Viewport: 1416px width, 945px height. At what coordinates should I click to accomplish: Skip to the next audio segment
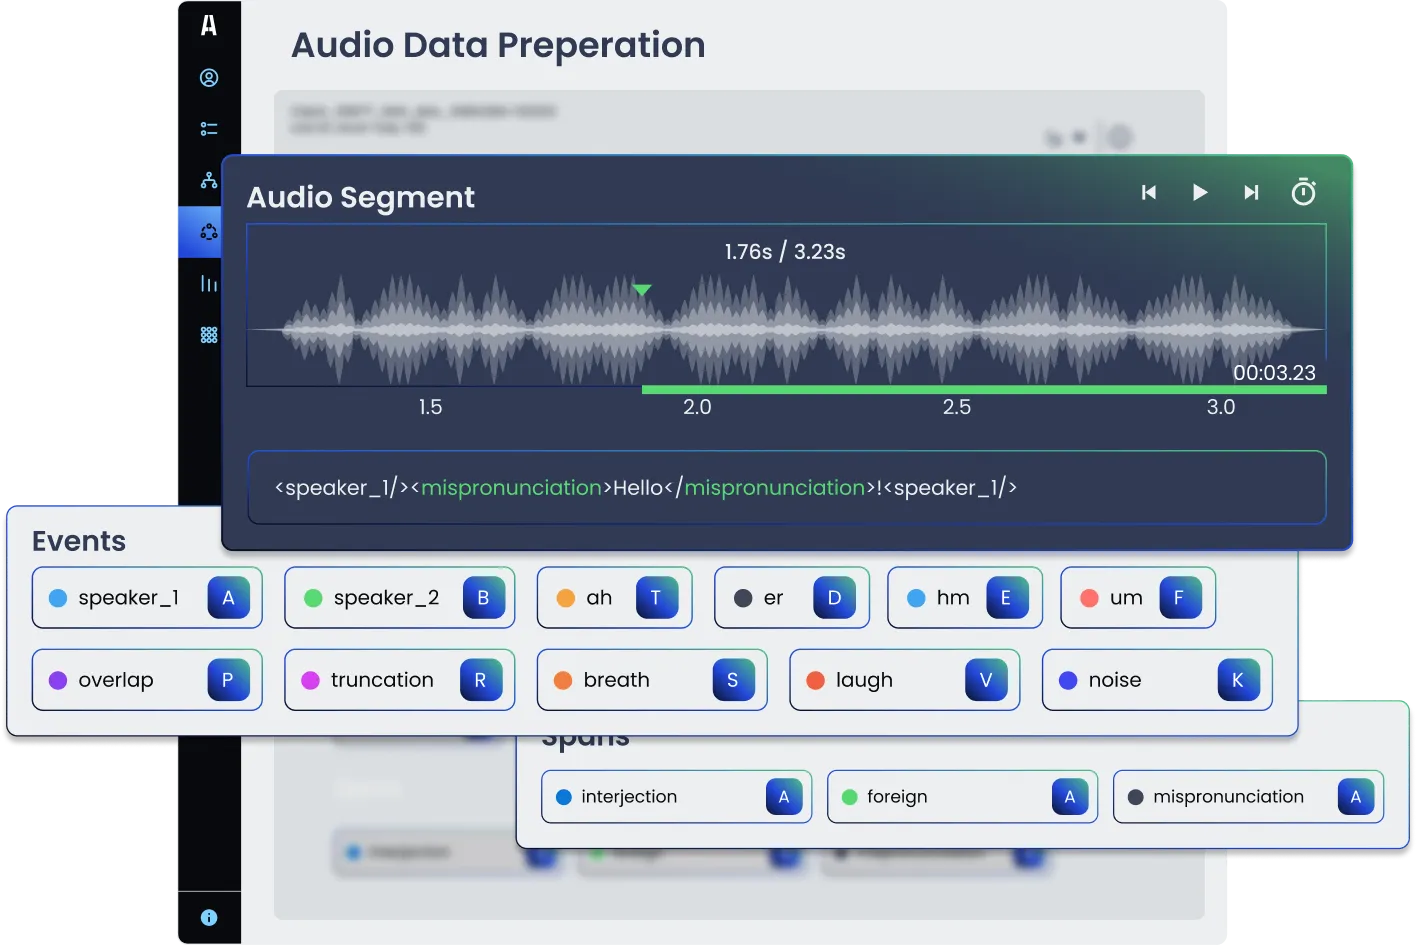click(1251, 192)
